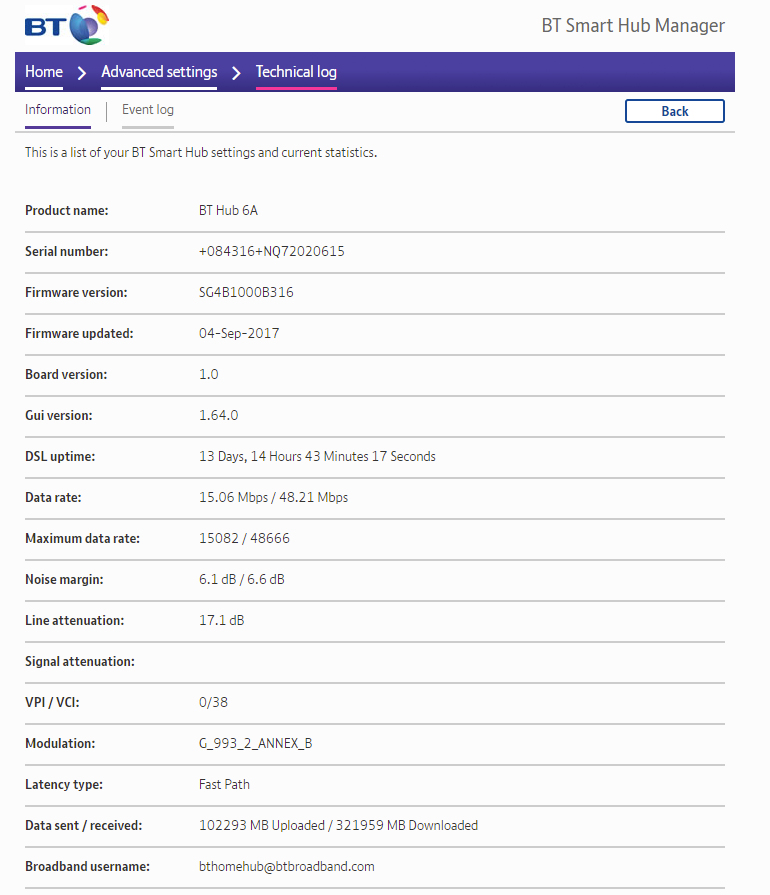Switch to the Event log tab
The width and height of the screenshot is (770, 895).
pyautogui.click(x=148, y=110)
